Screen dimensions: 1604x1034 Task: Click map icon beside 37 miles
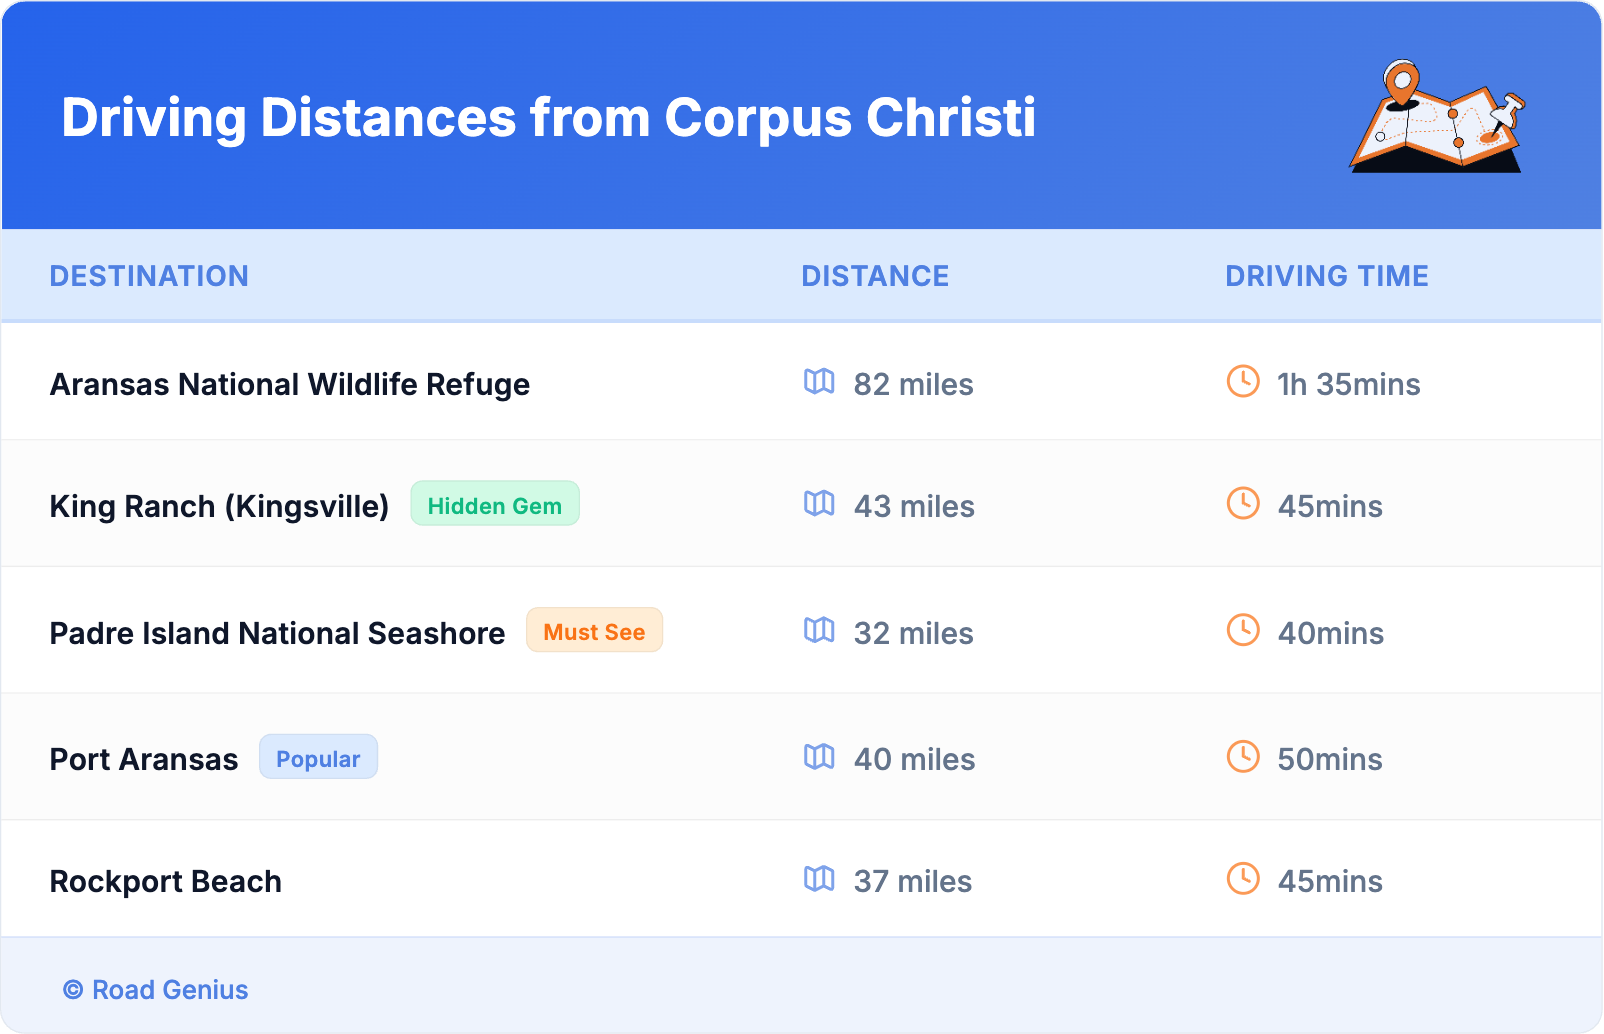pos(819,879)
